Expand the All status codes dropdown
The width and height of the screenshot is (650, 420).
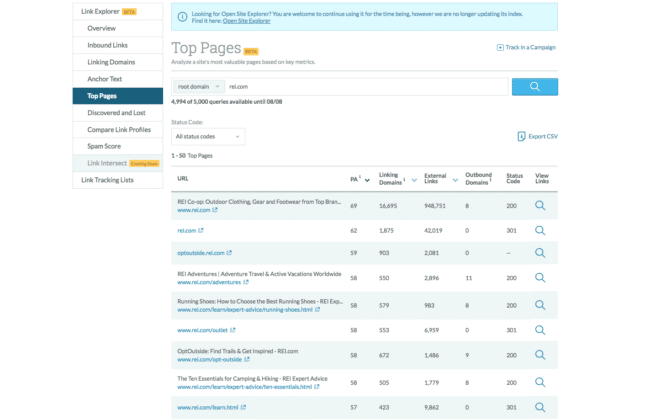[208, 136]
